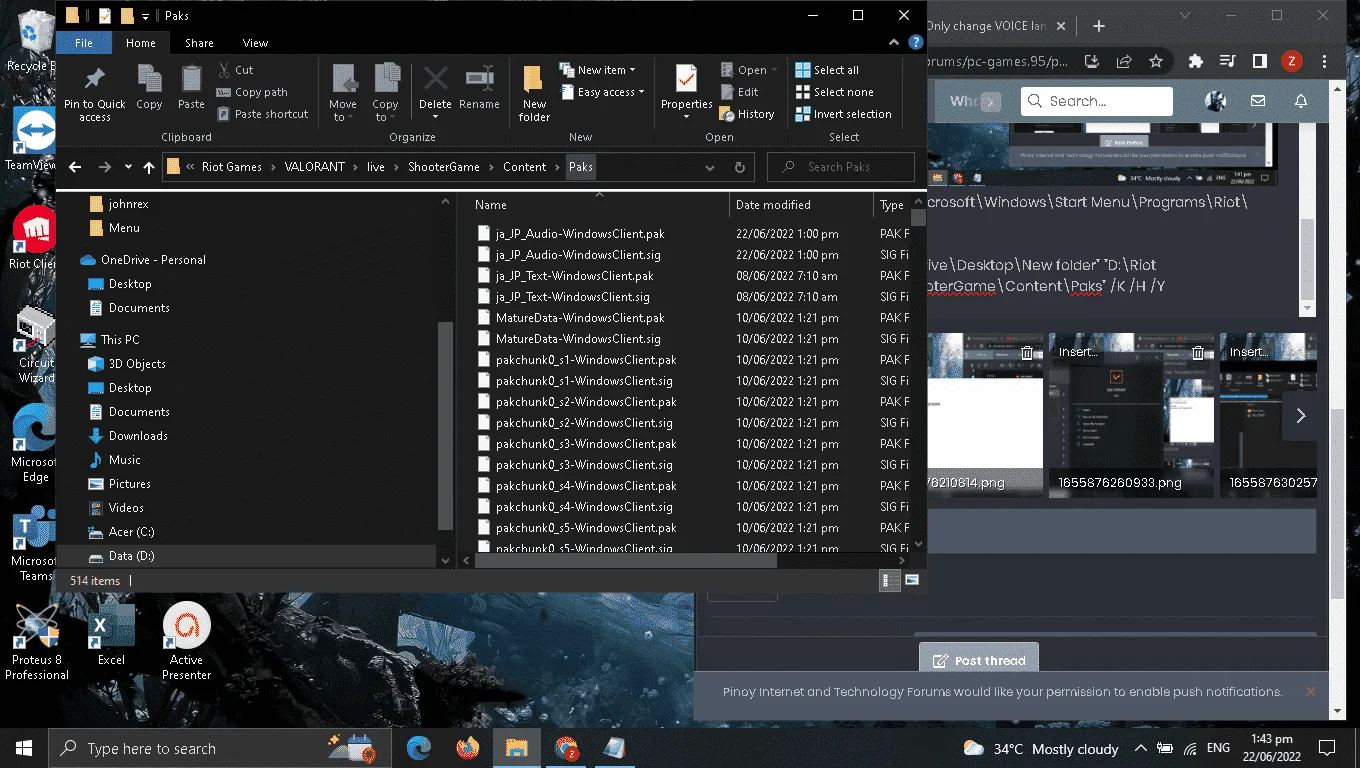Open the Explorer help question mark
This screenshot has width=1360, height=768.
tap(915, 43)
